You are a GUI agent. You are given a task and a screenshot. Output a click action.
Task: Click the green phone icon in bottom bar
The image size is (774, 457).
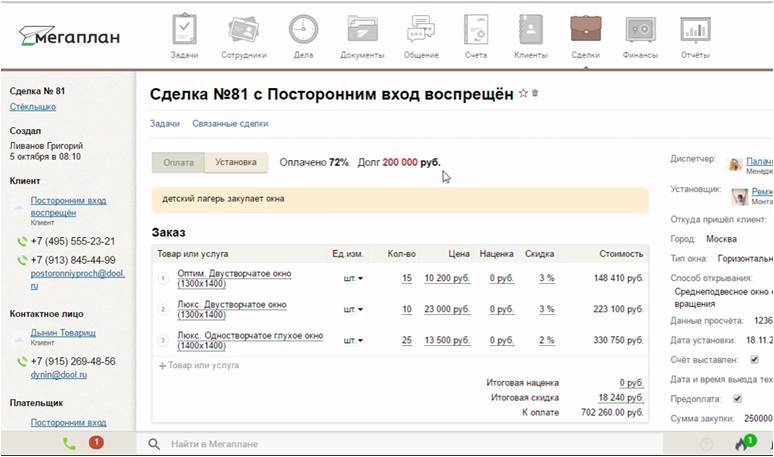(69, 443)
